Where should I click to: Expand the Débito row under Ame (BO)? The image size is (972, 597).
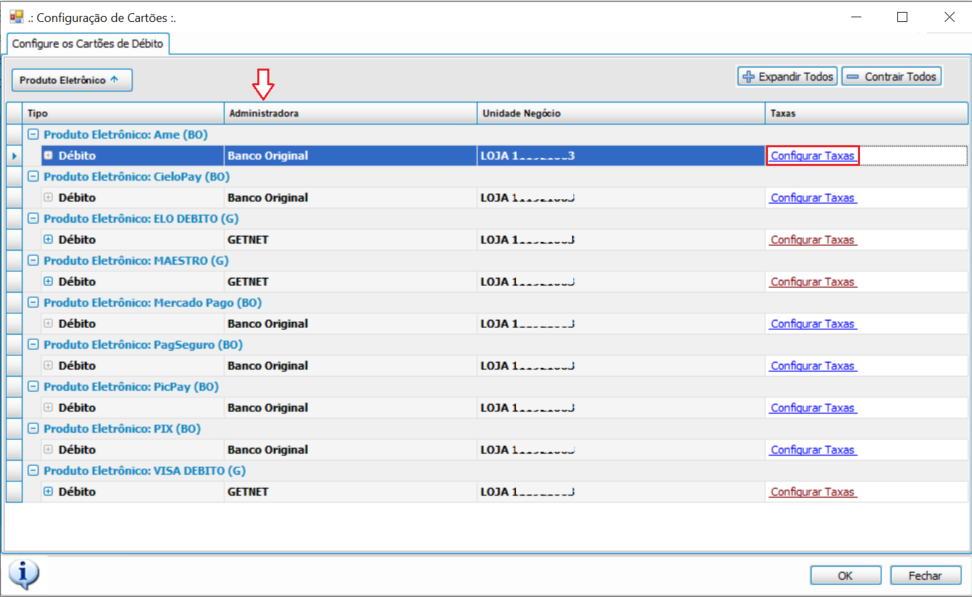[x=48, y=156]
